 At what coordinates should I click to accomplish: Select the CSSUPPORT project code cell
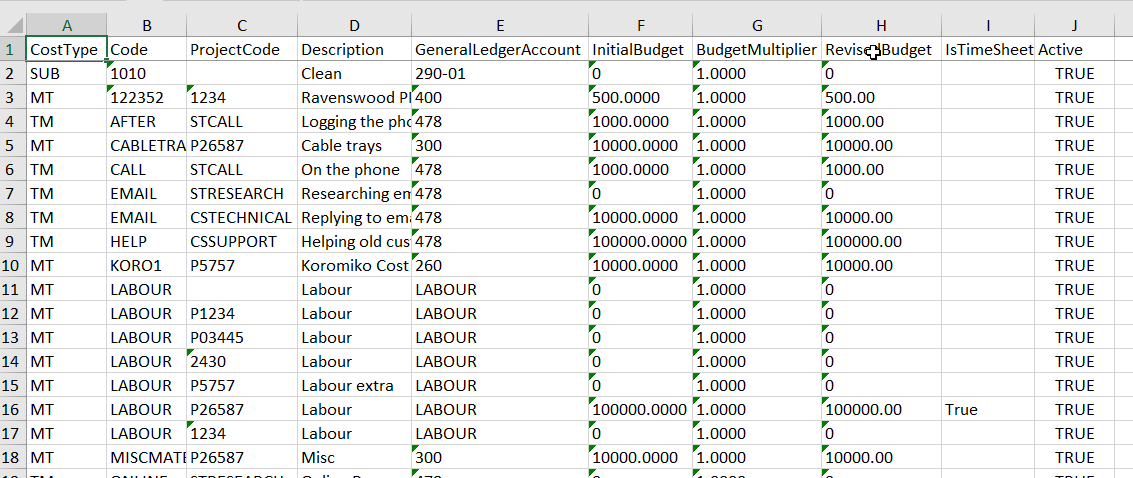point(242,241)
